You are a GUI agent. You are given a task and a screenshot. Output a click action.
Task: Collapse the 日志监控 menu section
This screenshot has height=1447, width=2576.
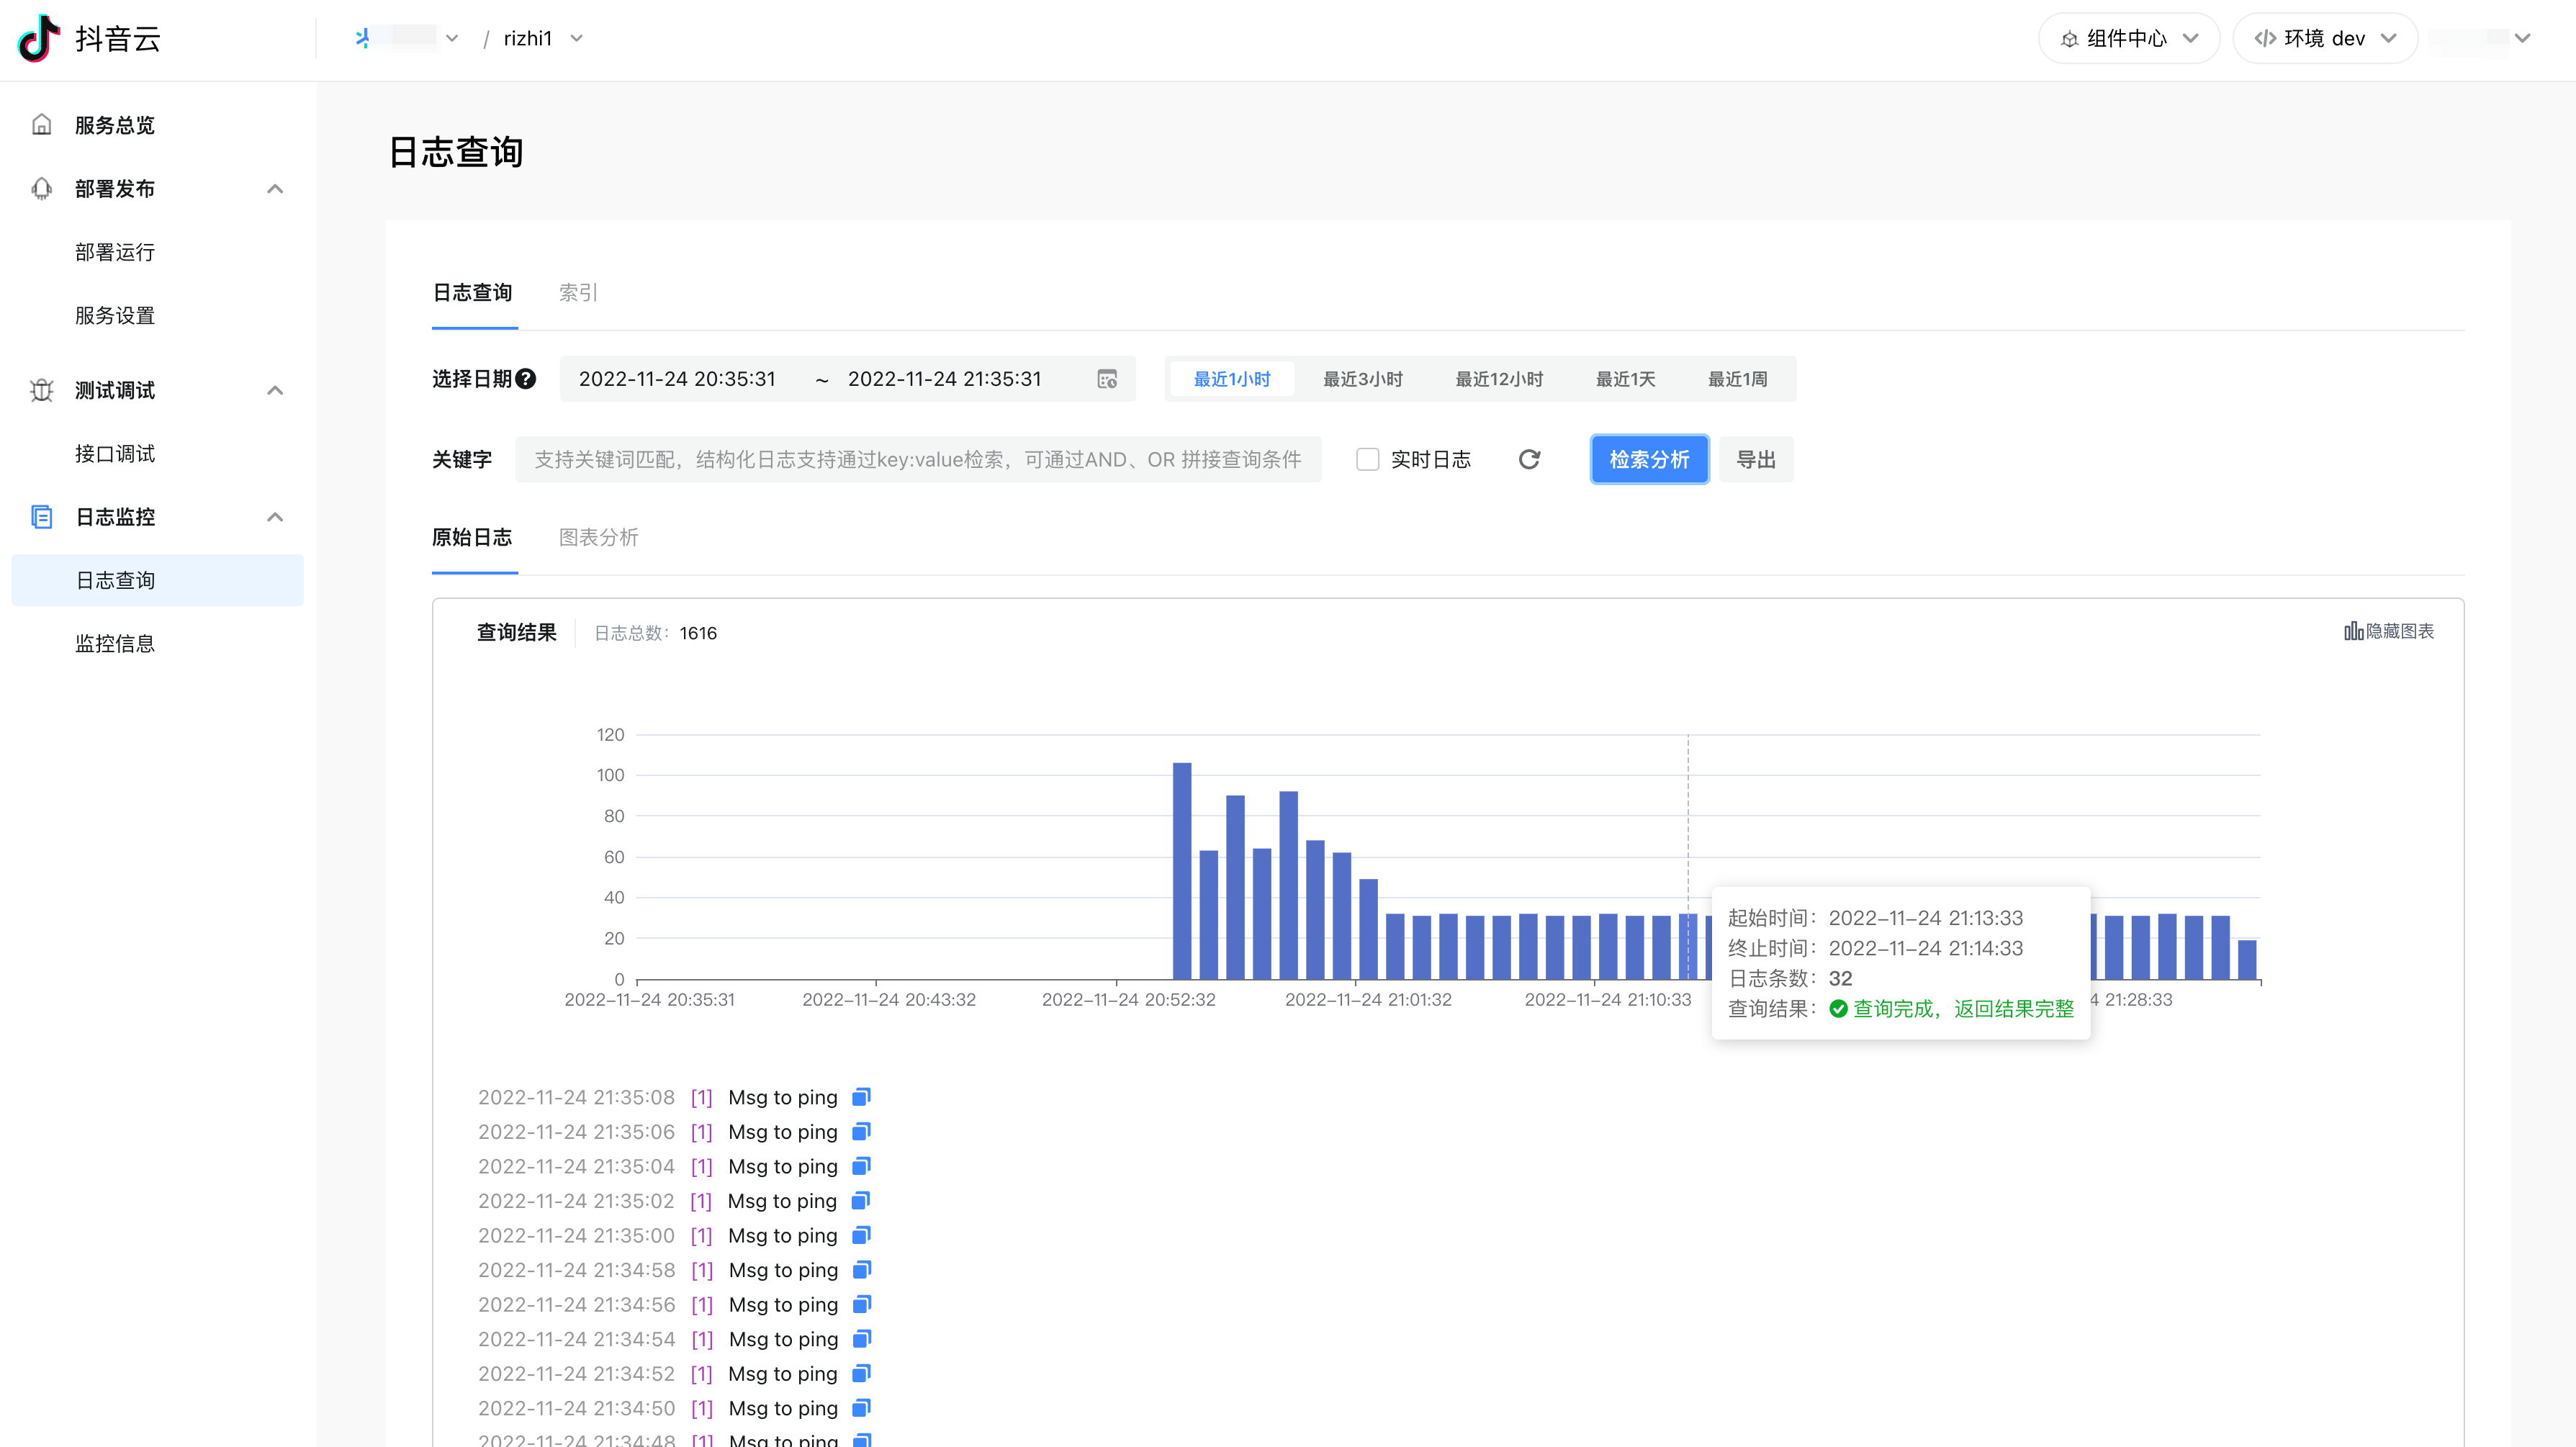275,517
